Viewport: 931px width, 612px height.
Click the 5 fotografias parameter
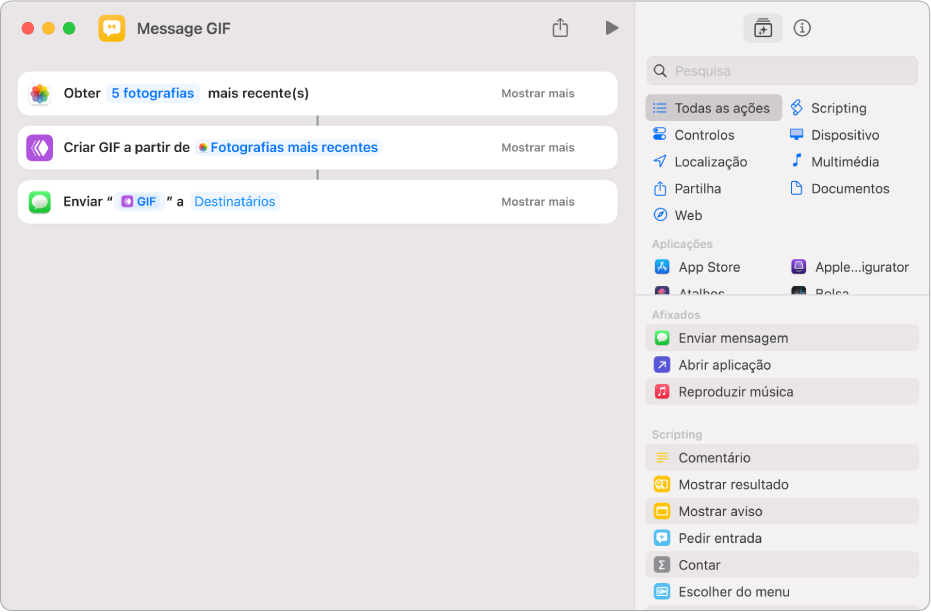tap(153, 93)
